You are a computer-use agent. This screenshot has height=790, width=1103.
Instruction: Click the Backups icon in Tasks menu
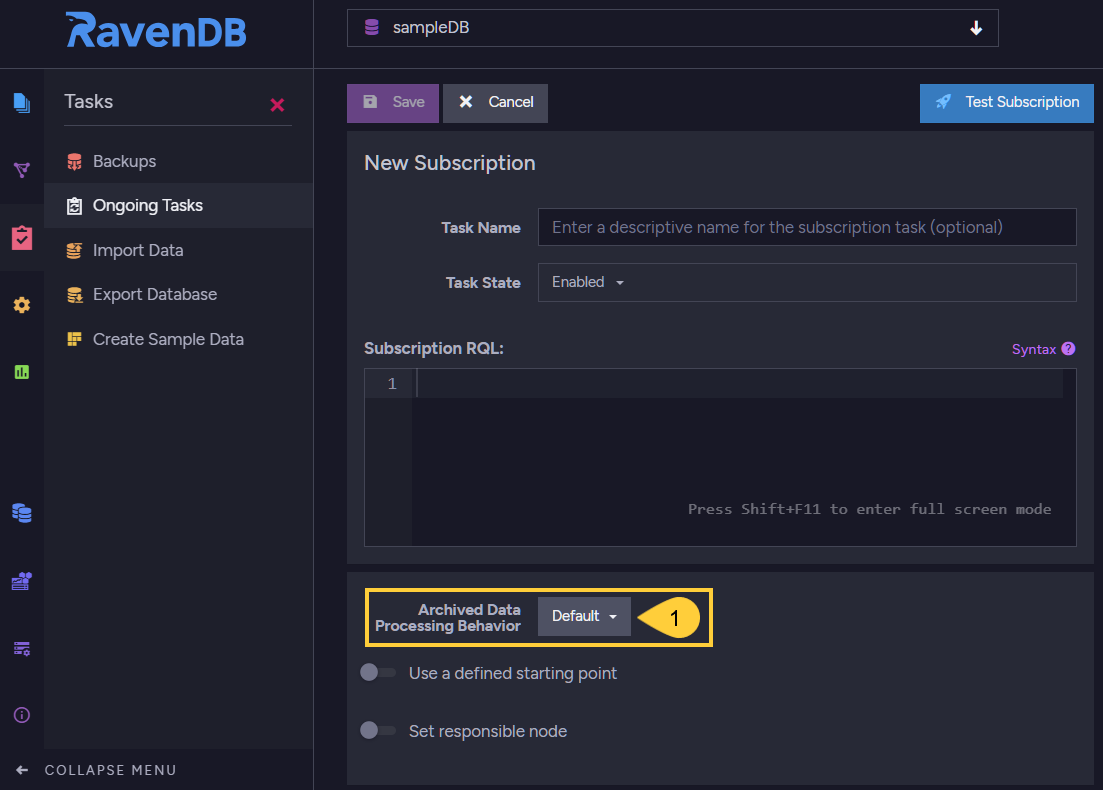74,162
